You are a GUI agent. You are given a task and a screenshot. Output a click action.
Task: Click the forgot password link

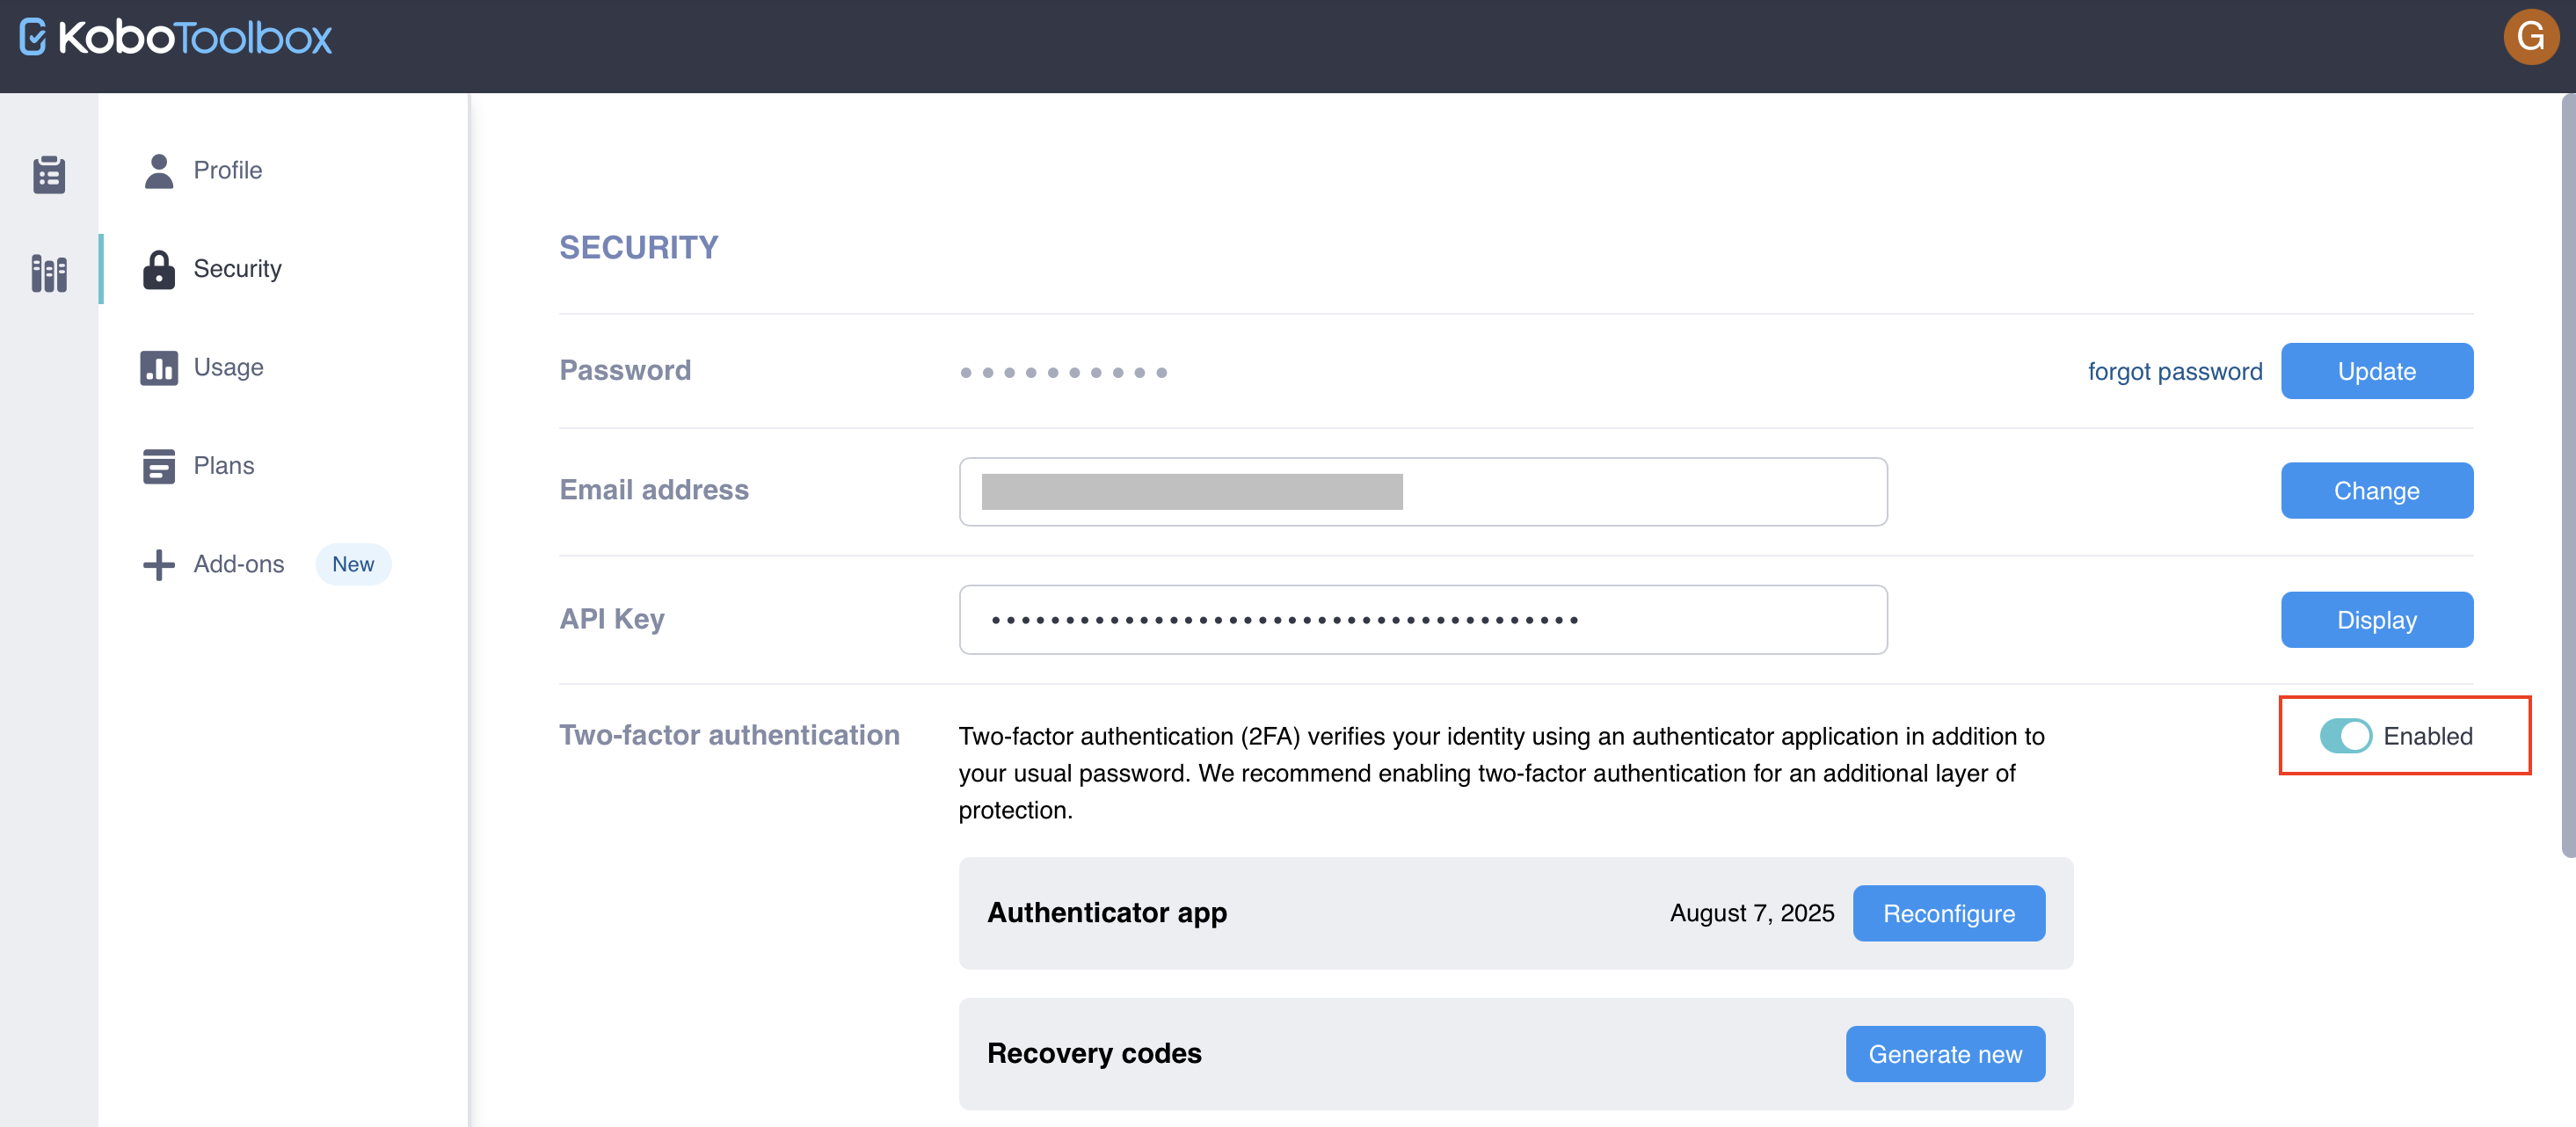coord(2174,371)
